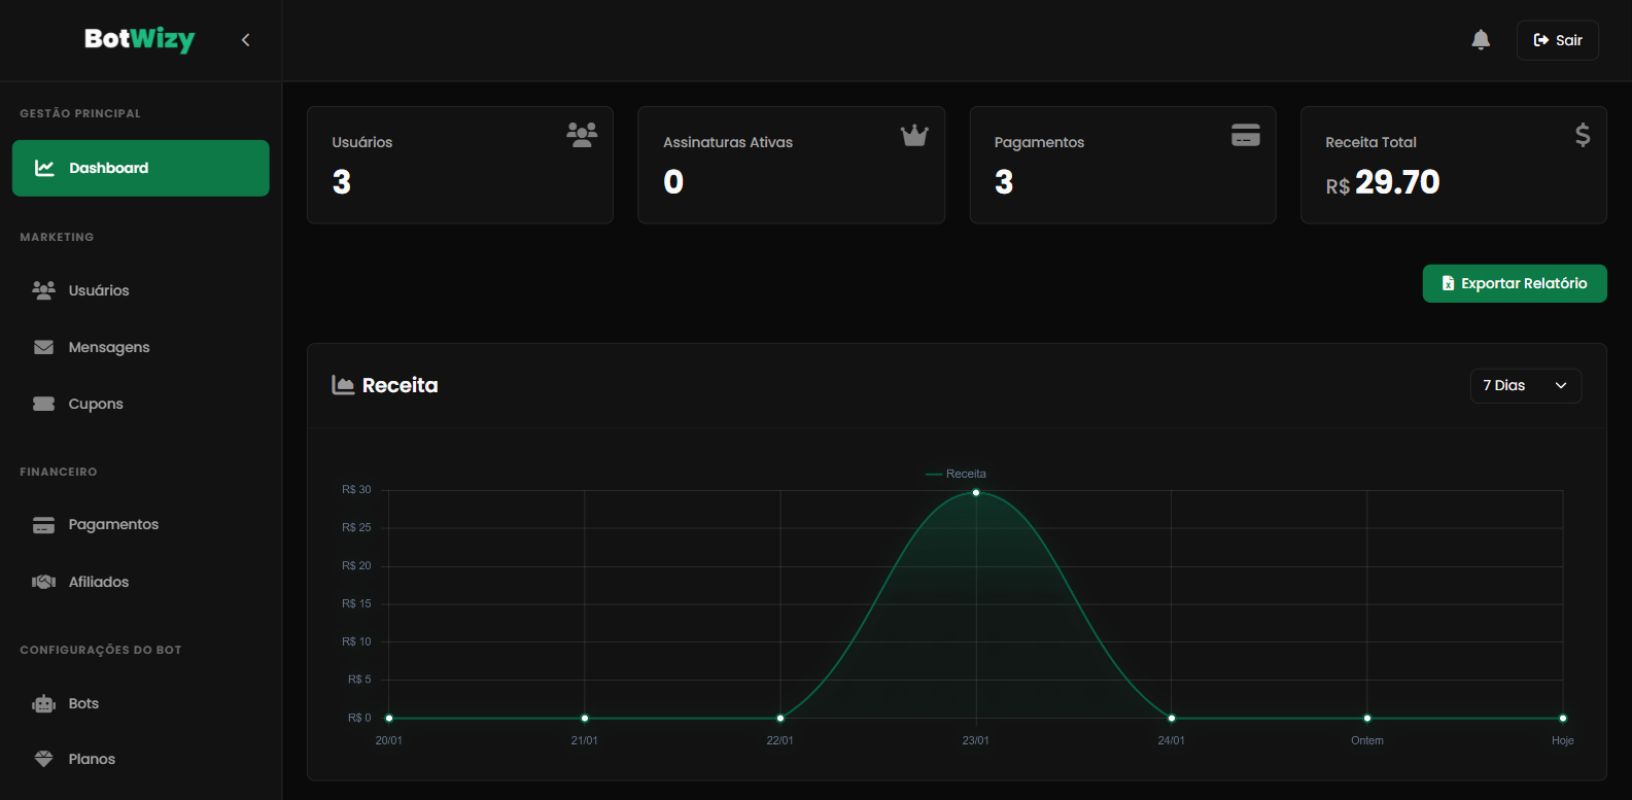
Task: Click the FINANCEIRO section heading
Action: click(58, 472)
